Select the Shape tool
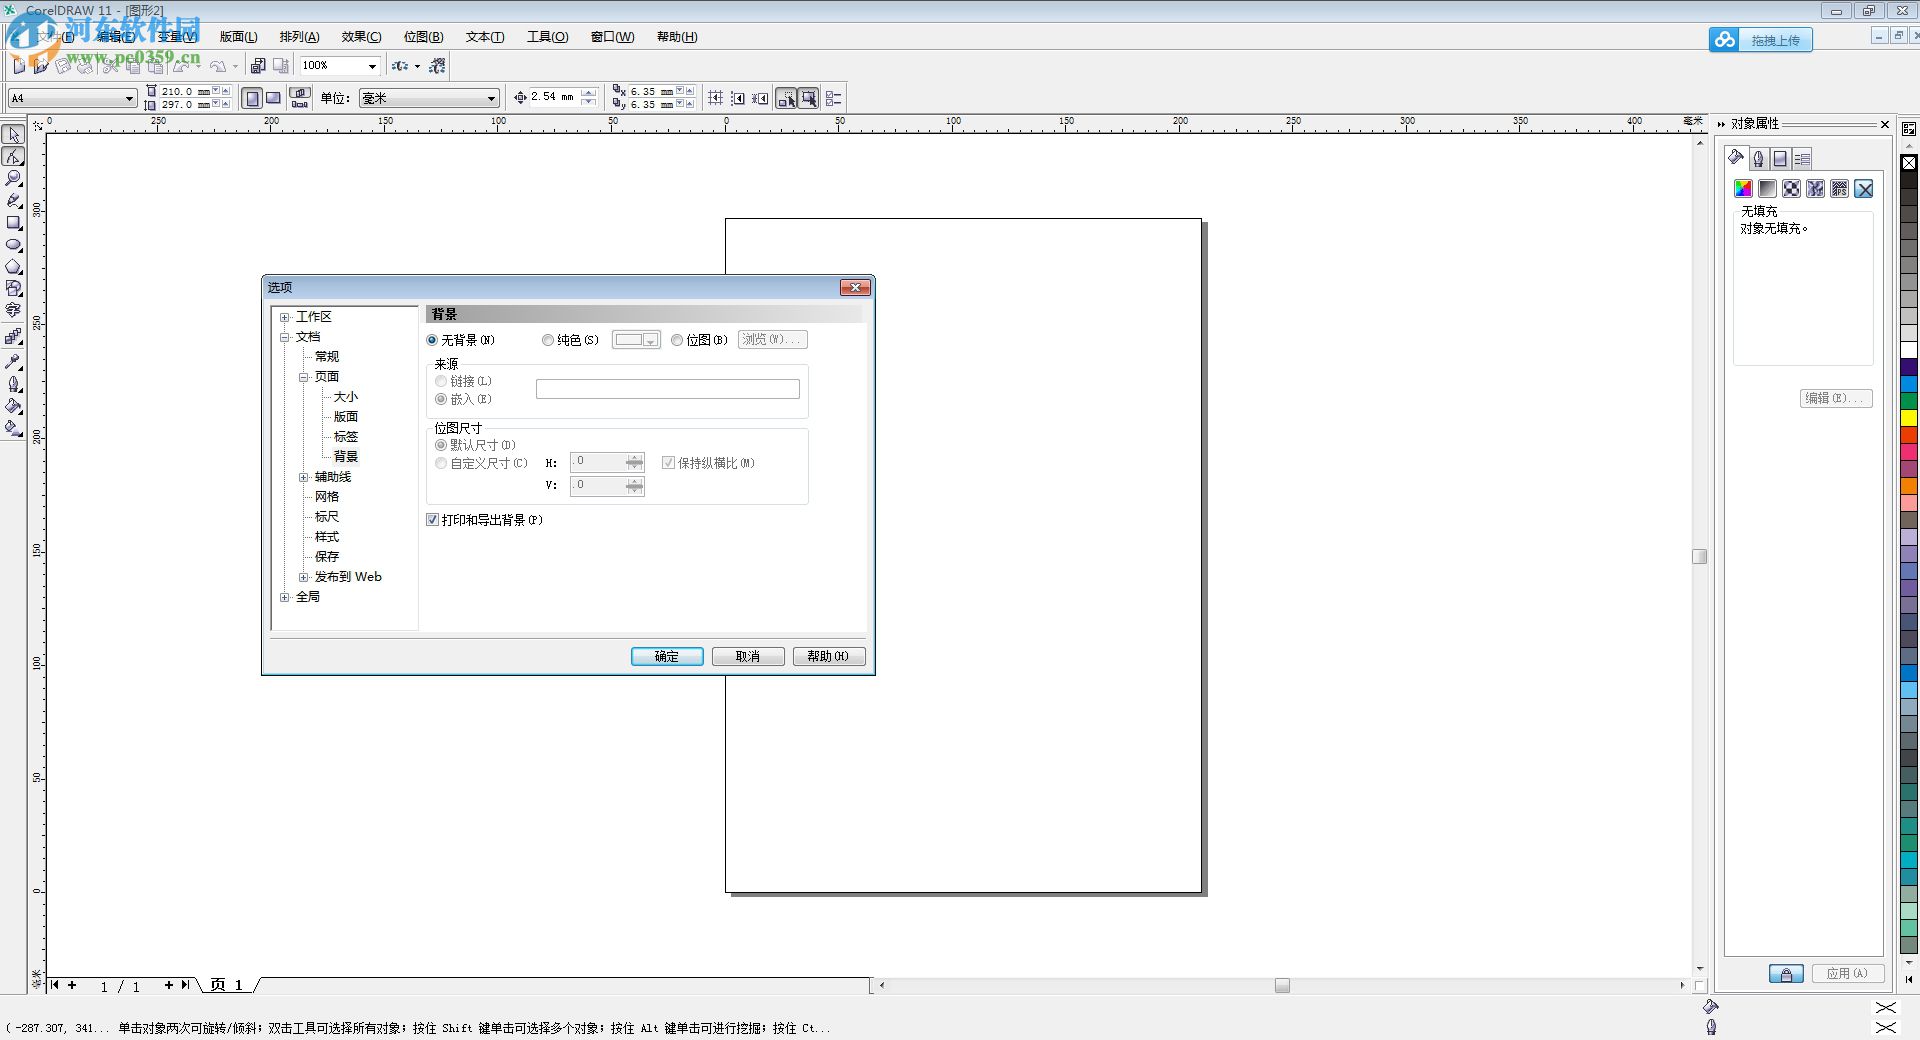 pyautogui.click(x=14, y=157)
